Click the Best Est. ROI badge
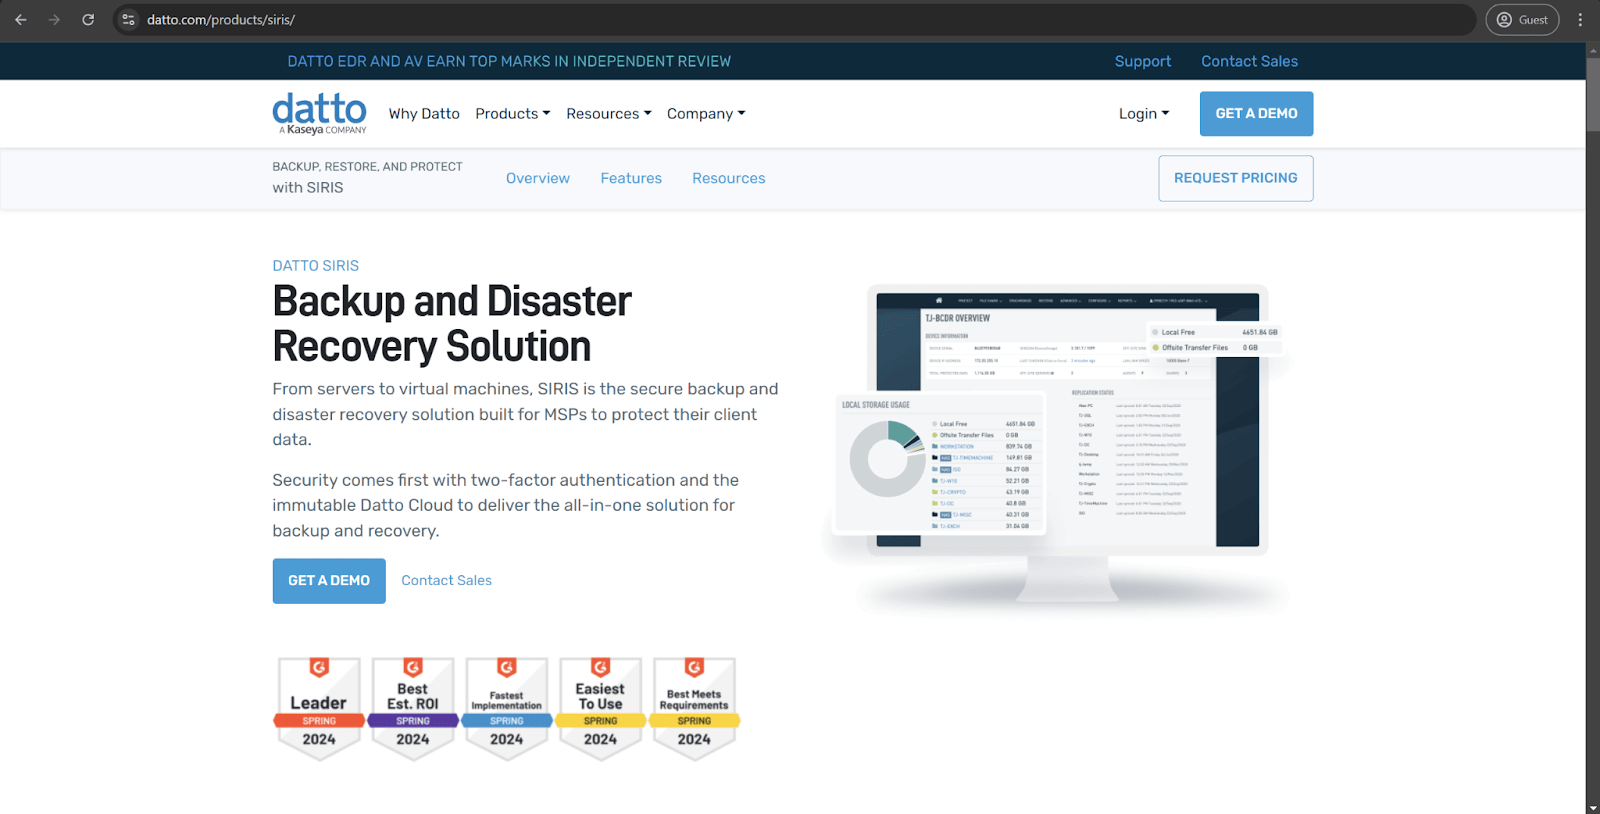This screenshot has width=1600, height=814. coord(412,708)
